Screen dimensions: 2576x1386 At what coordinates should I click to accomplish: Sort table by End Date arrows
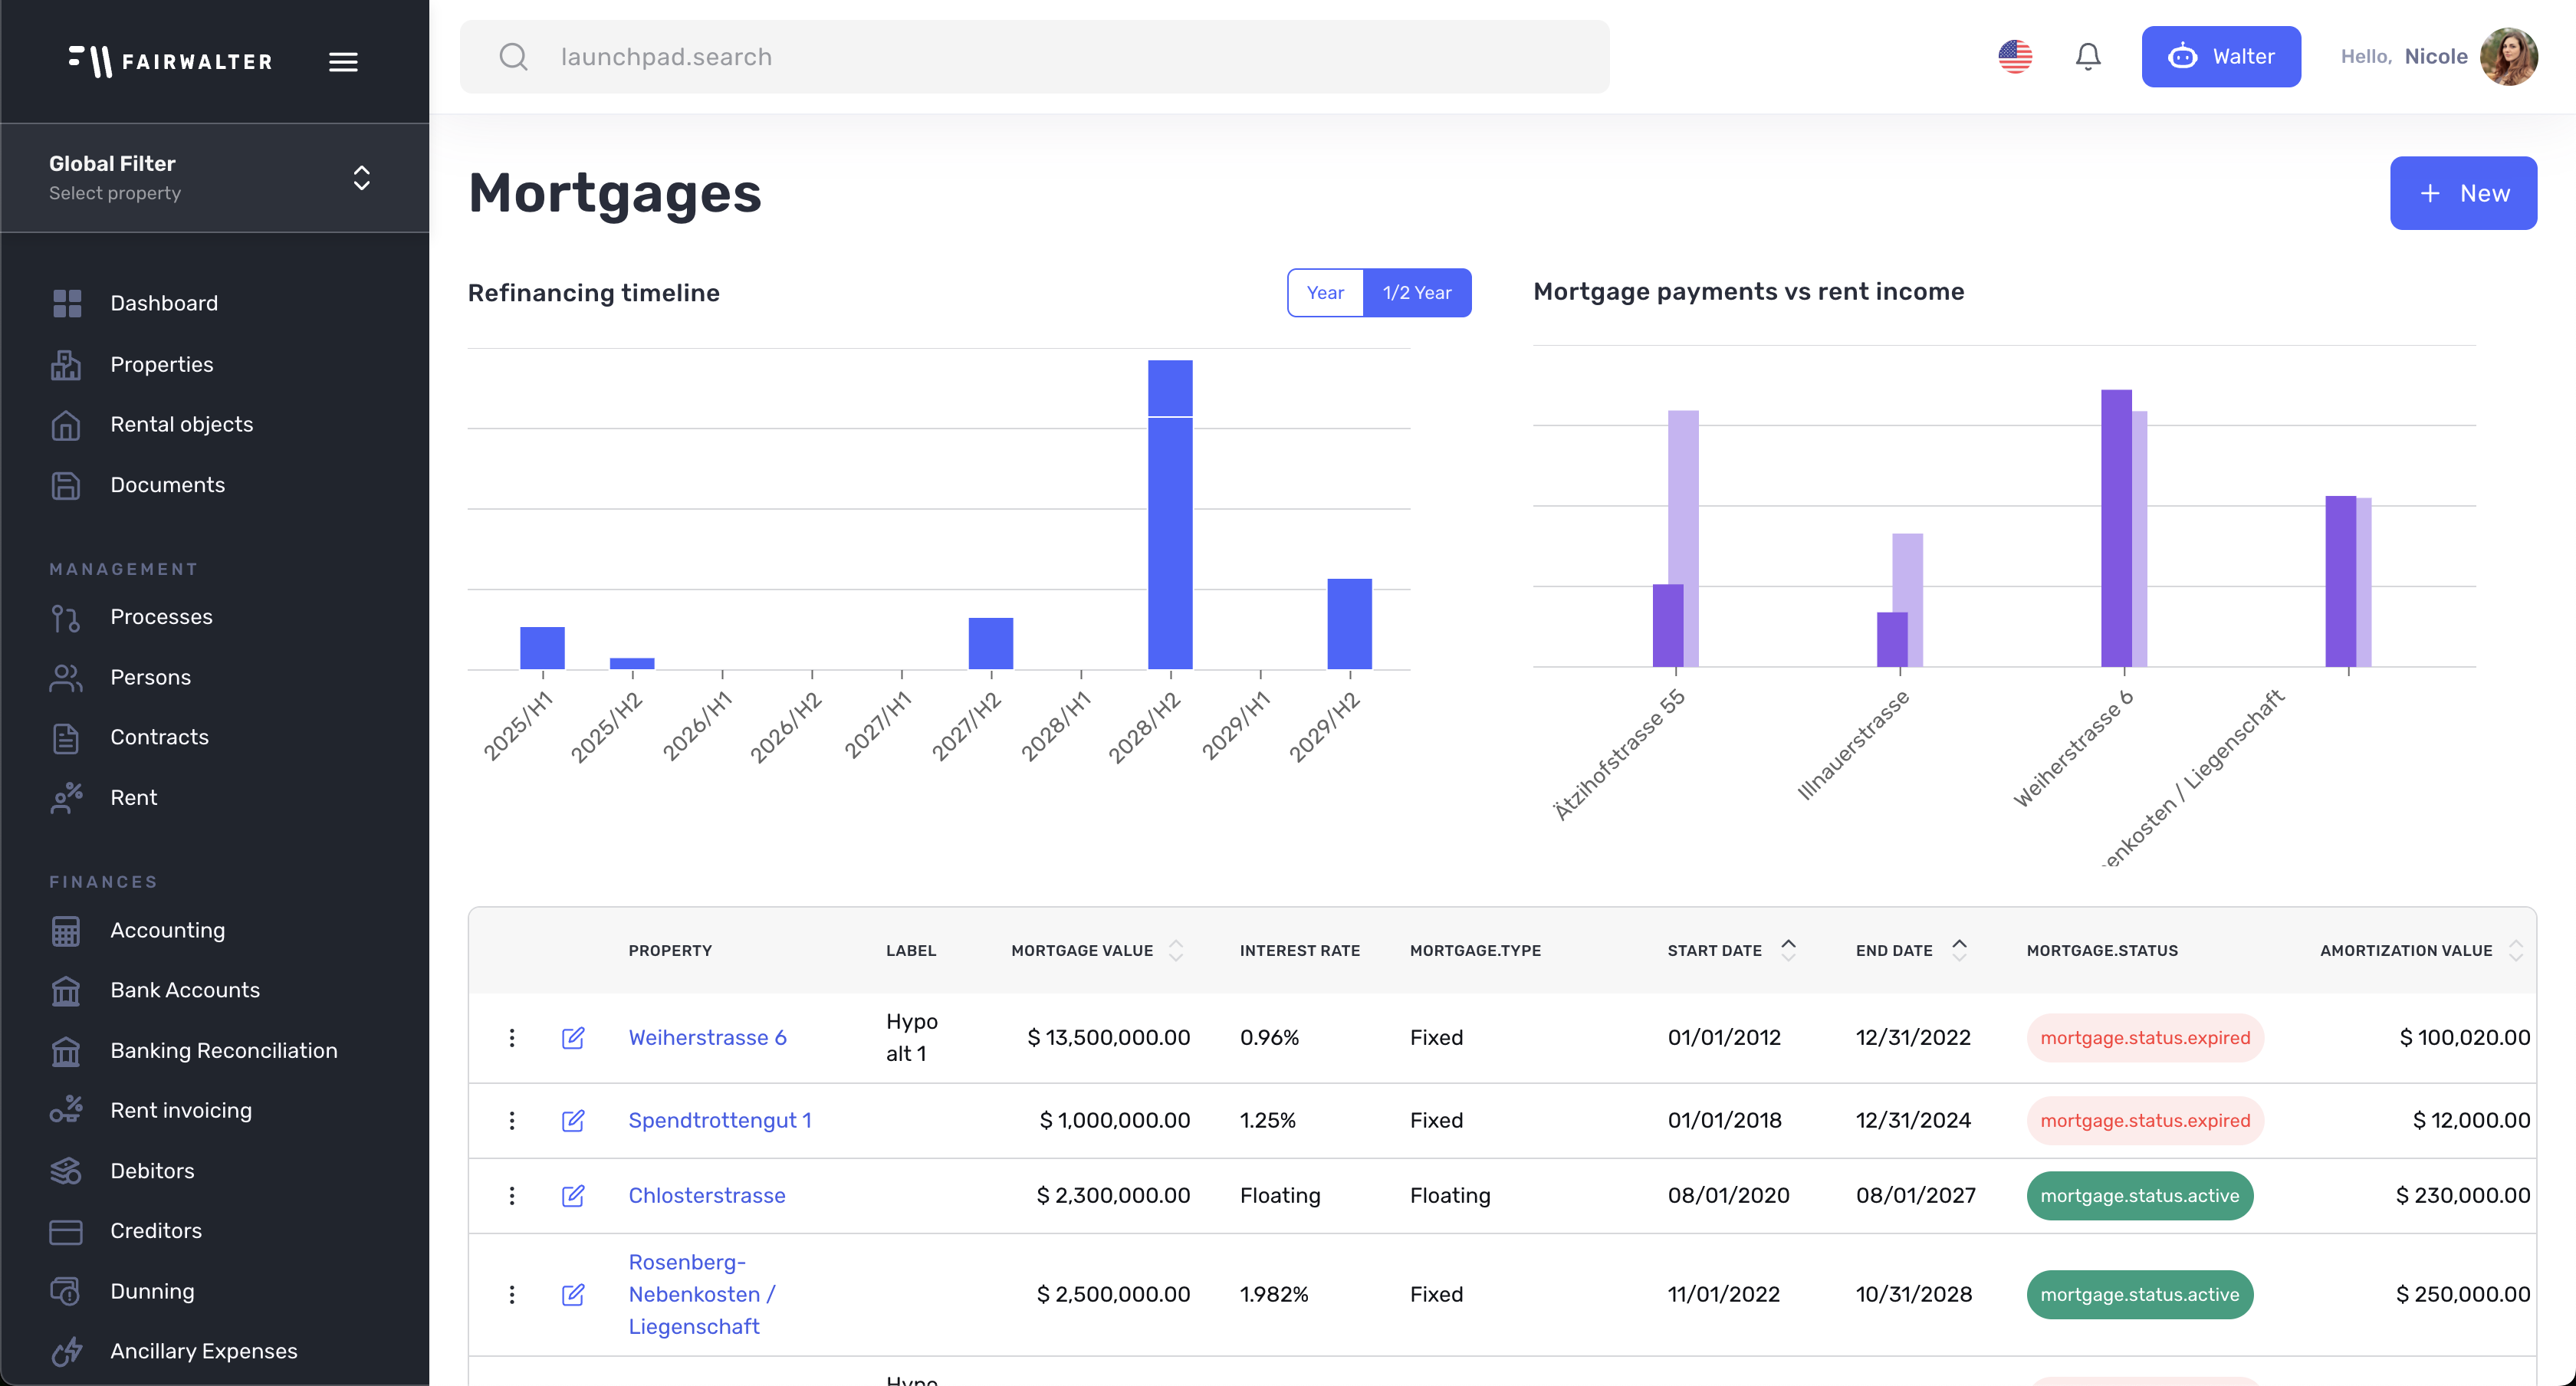pyautogui.click(x=1959, y=951)
